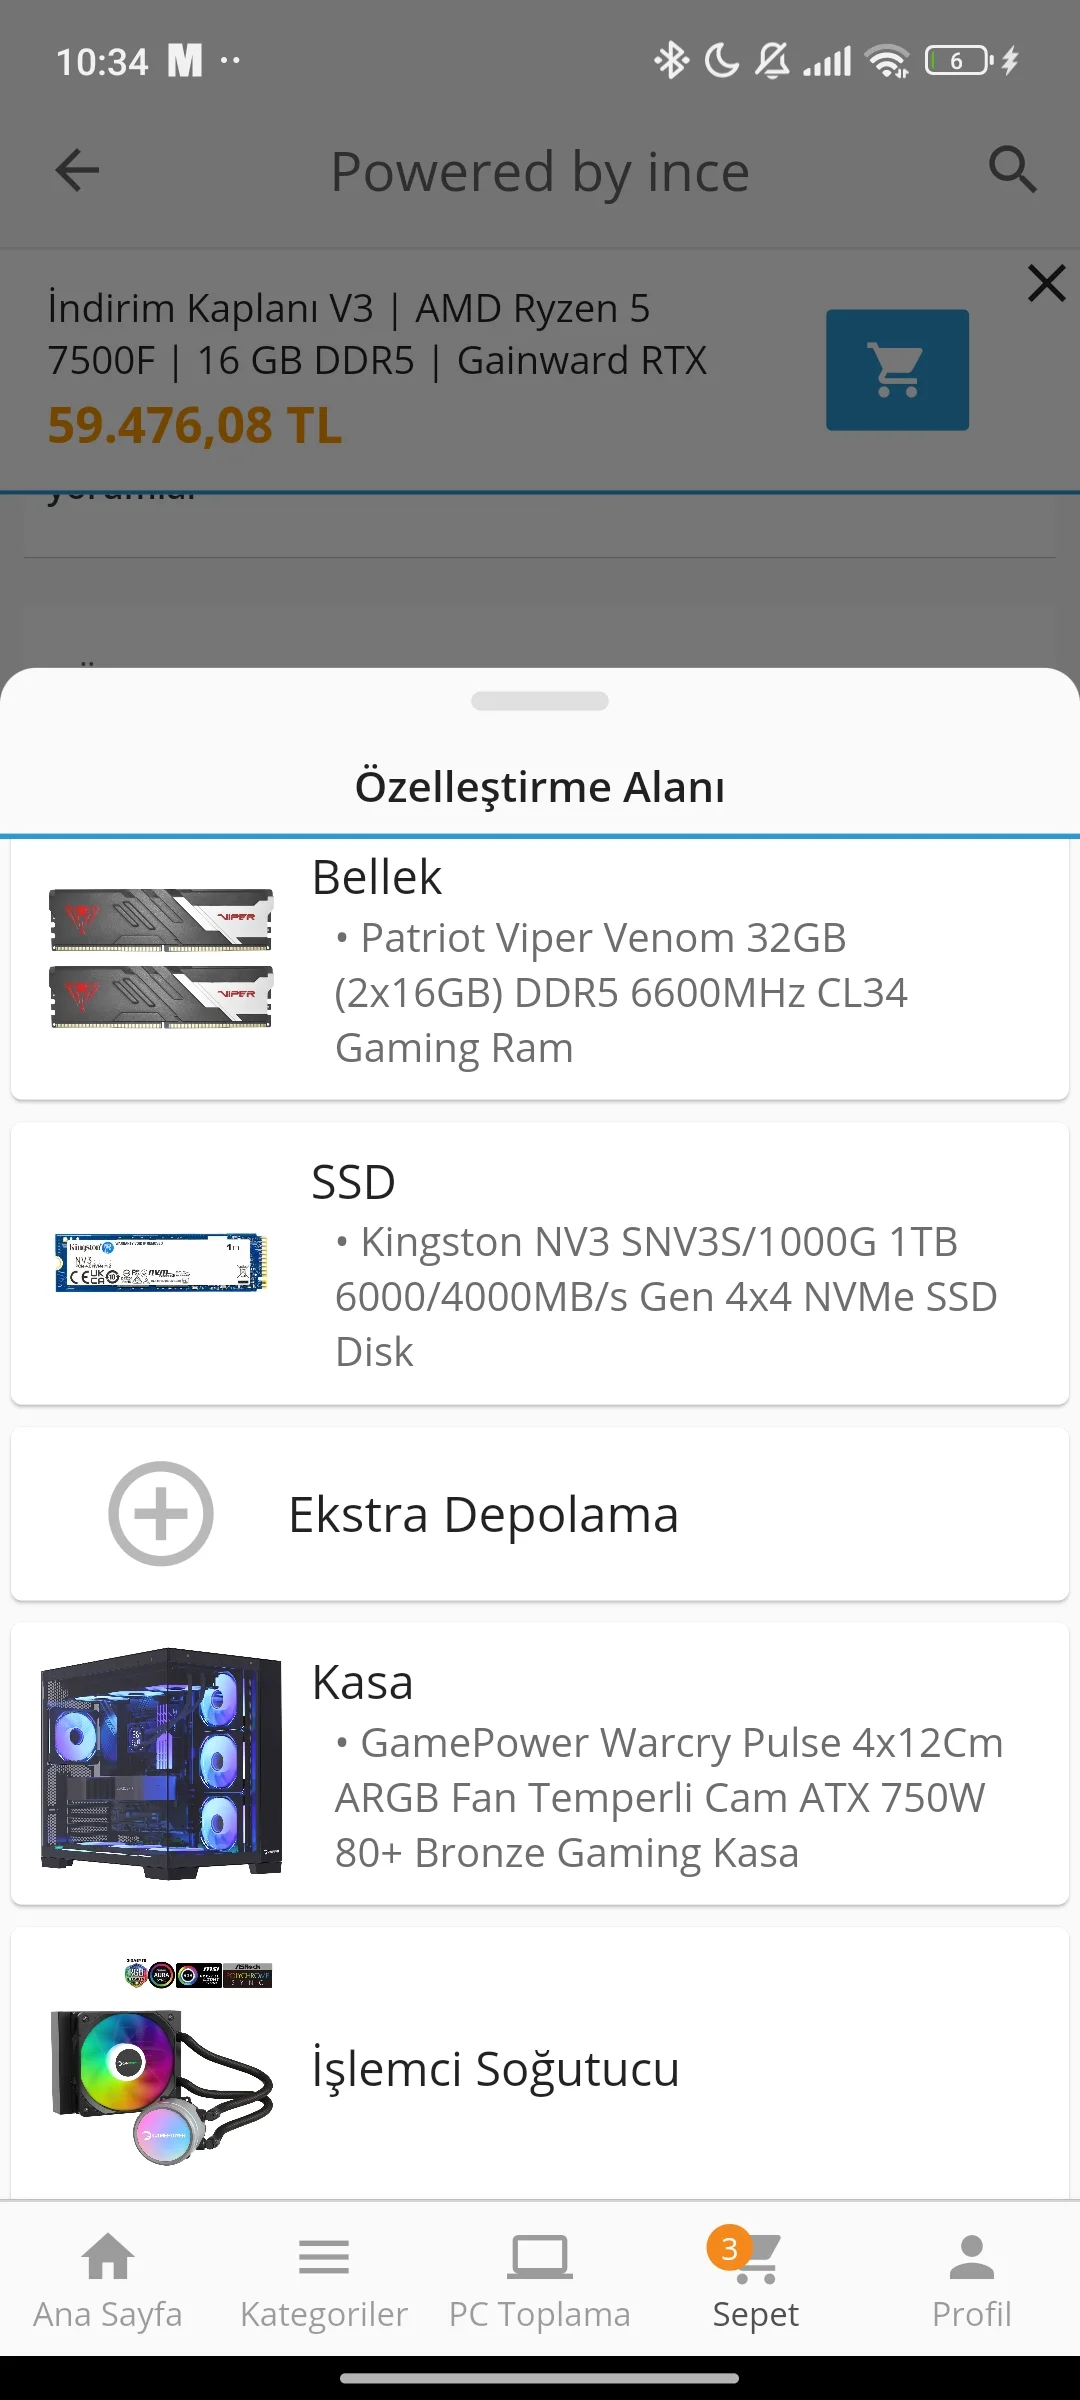
Task: Tap the GamePower Warcry case image
Action: (x=161, y=1764)
